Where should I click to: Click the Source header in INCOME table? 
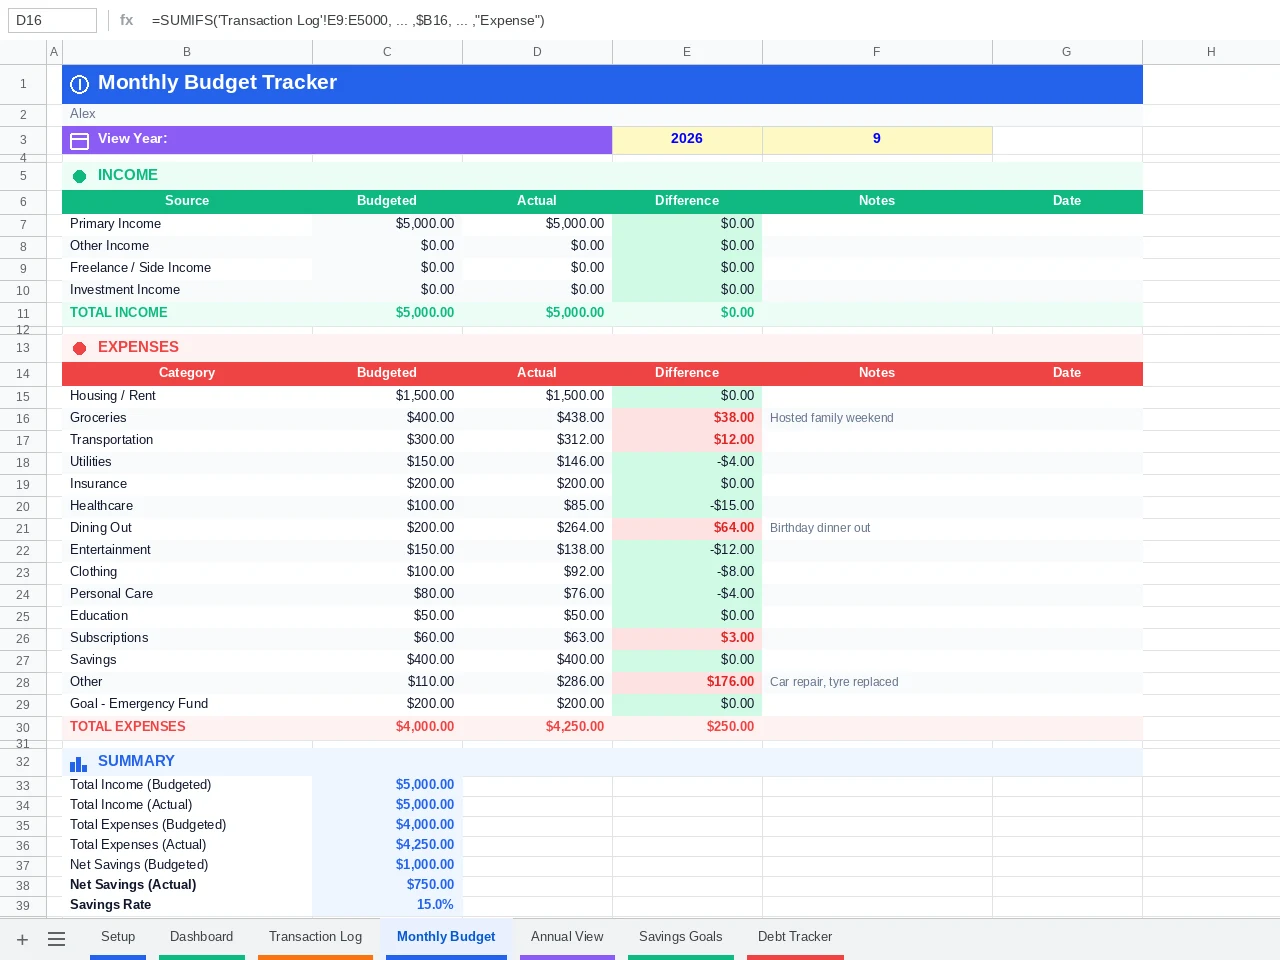(x=187, y=201)
